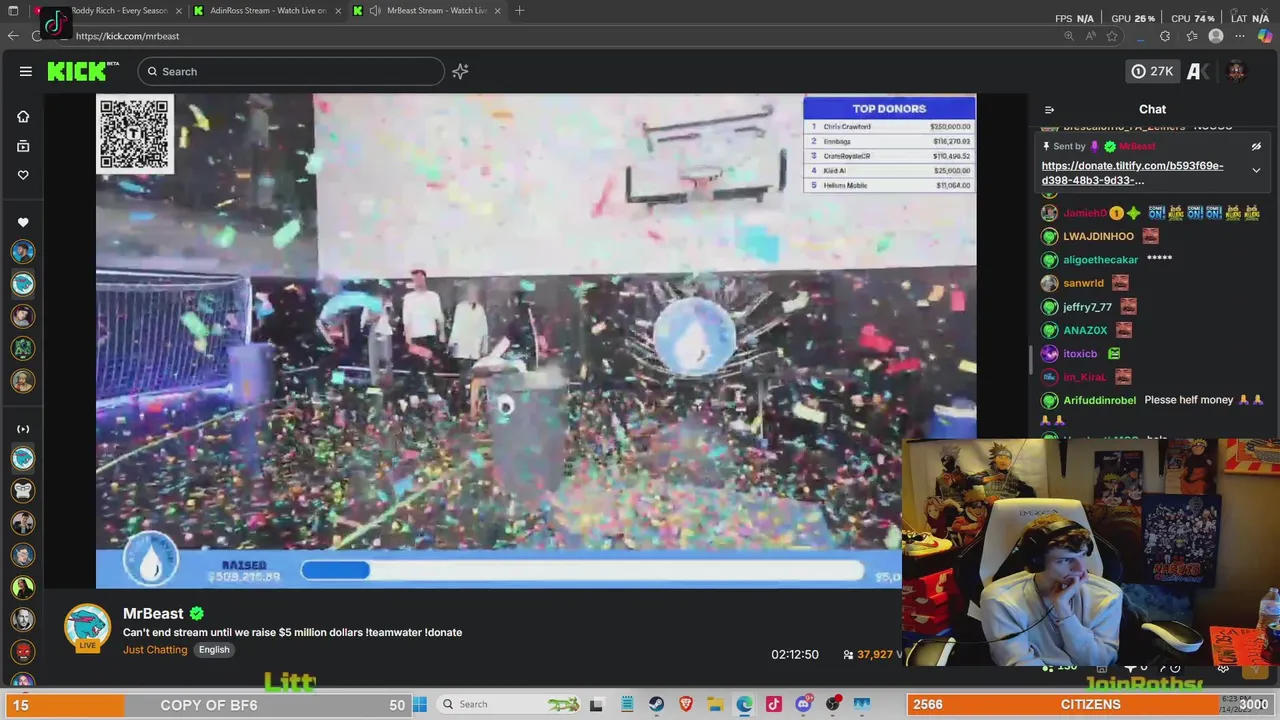1280x720 pixels.
Task: Open the Just Chatting category link
Action: pyautogui.click(x=155, y=649)
